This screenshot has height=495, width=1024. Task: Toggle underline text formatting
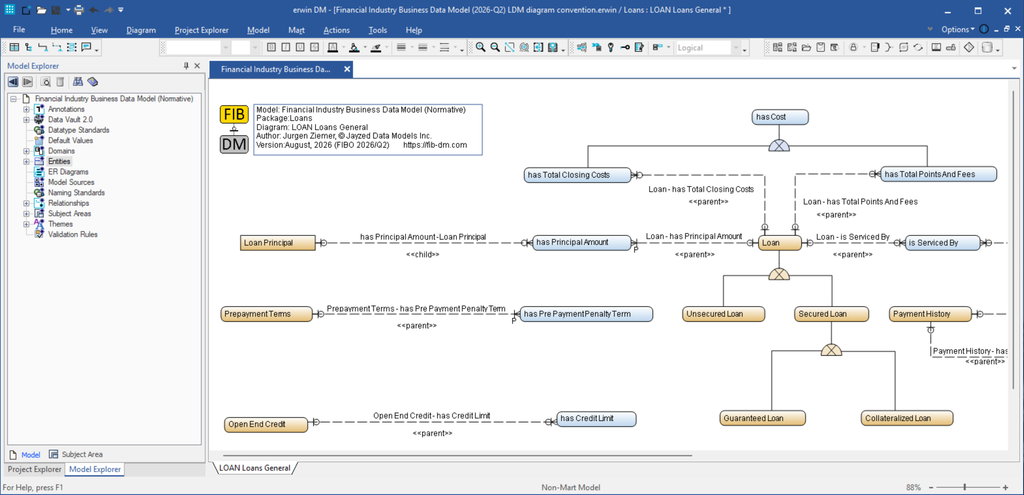(x=300, y=47)
